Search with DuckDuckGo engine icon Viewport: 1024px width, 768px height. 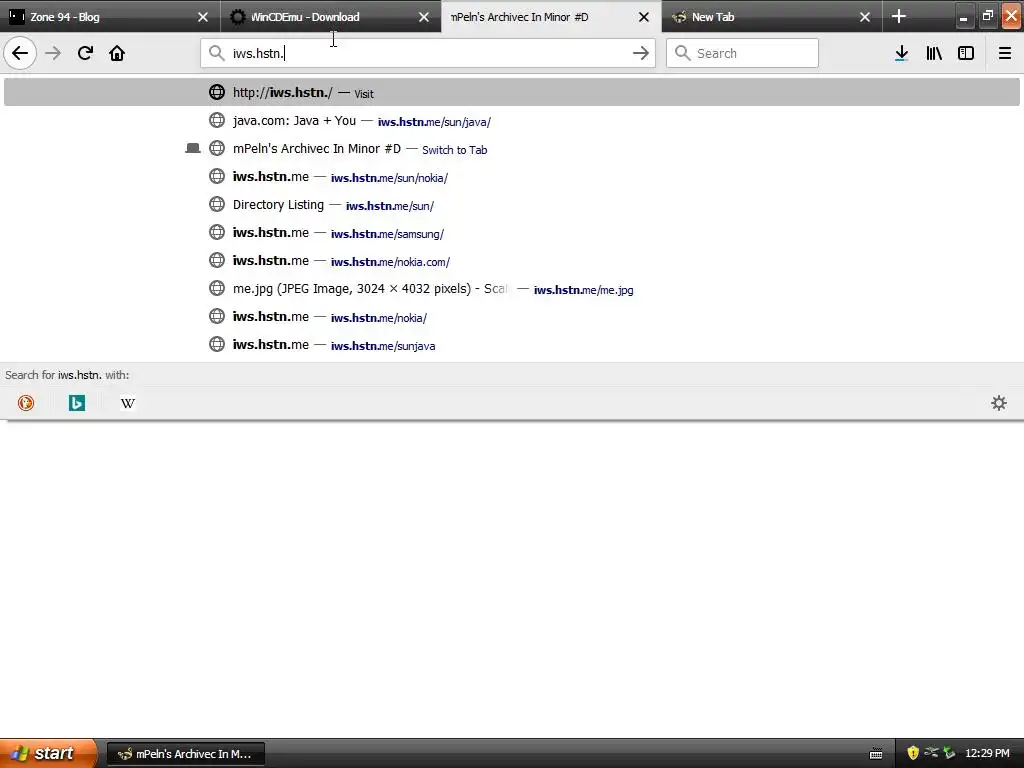[x=26, y=403]
